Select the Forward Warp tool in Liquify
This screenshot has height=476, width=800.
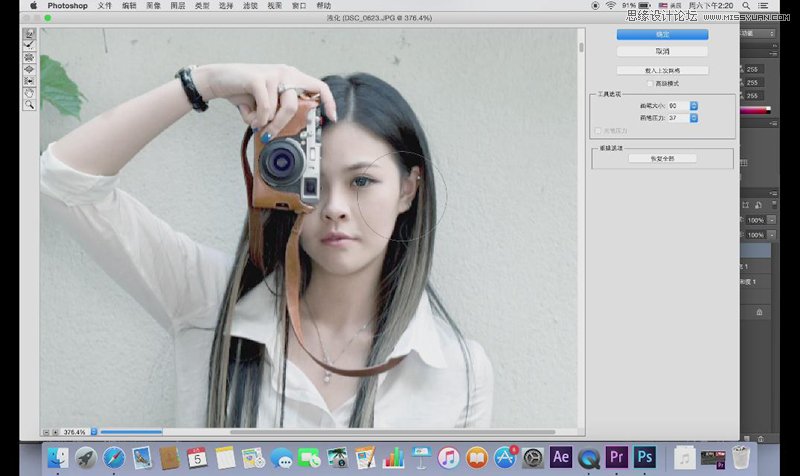coord(29,34)
